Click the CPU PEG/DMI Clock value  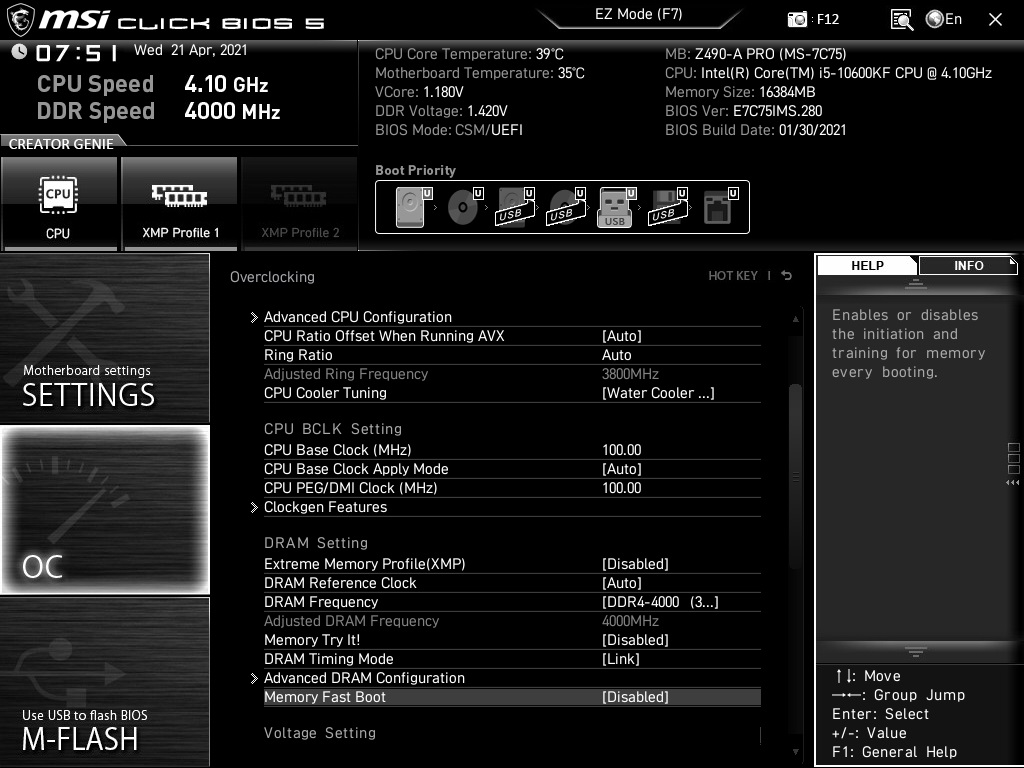[x=622, y=488]
